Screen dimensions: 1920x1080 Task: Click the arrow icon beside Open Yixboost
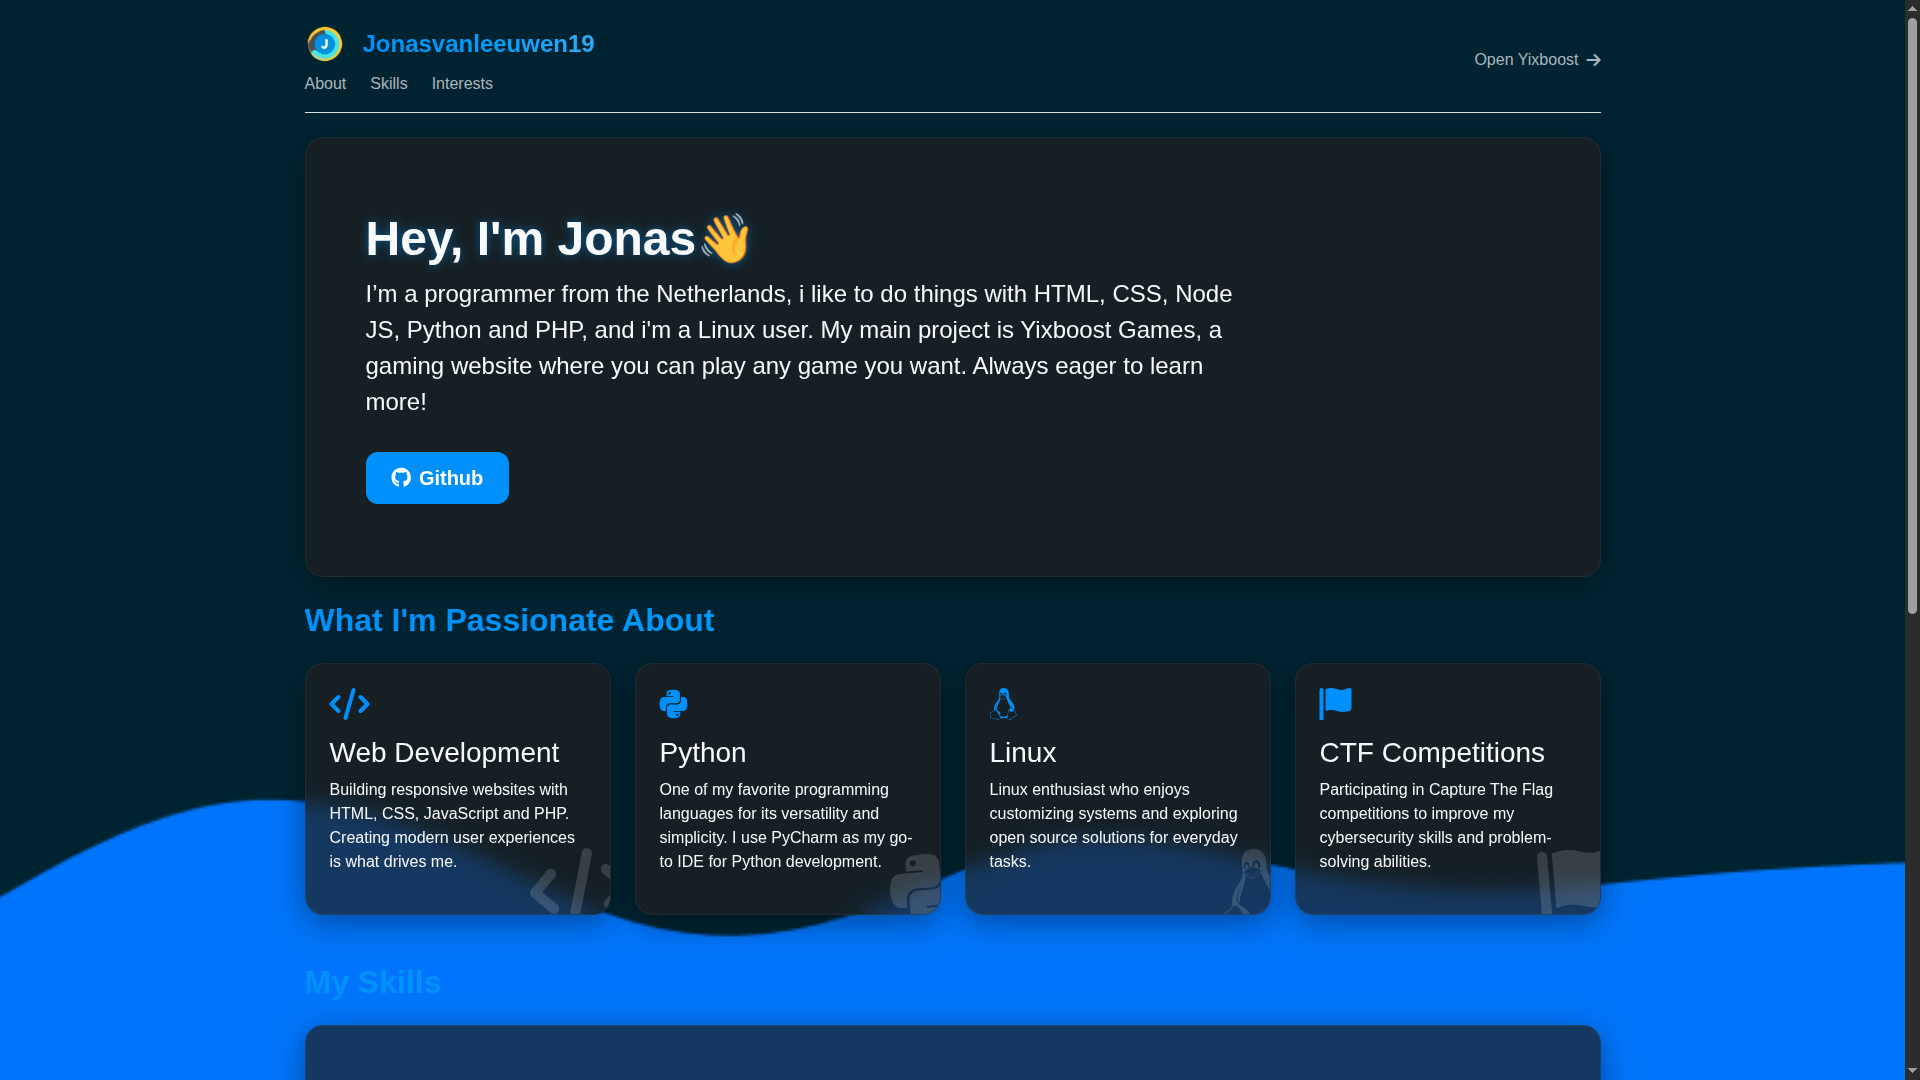(1593, 61)
